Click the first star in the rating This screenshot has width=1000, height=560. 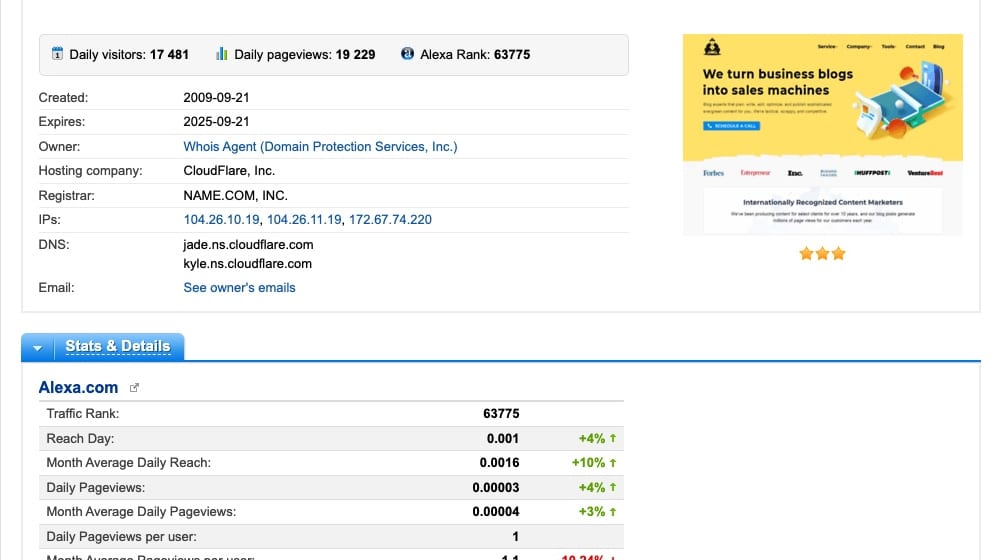[806, 254]
